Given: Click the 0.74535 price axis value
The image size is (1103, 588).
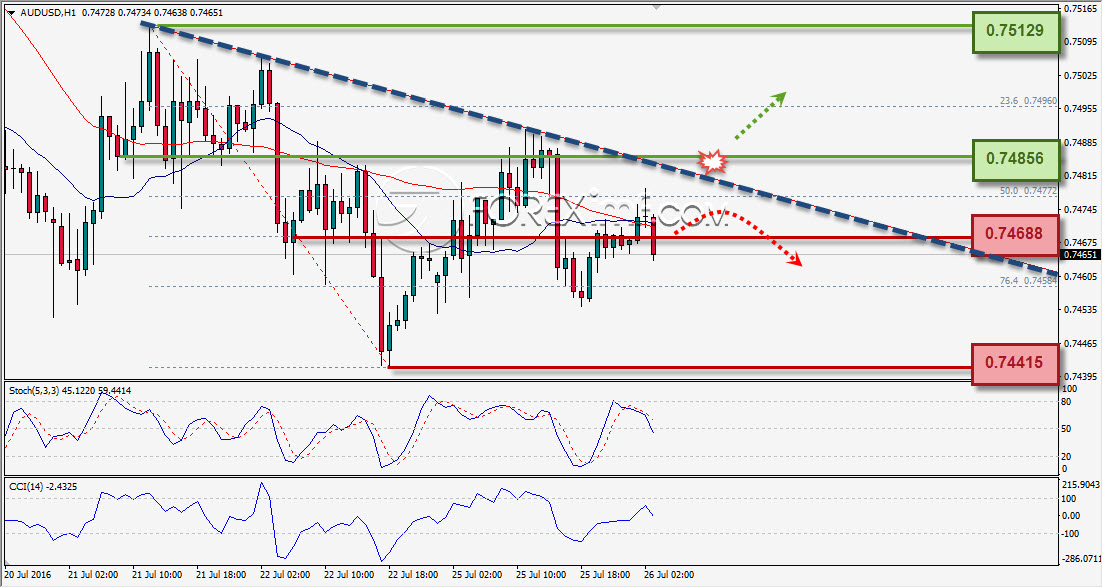Looking at the screenshot, I should pos(1082,309).
